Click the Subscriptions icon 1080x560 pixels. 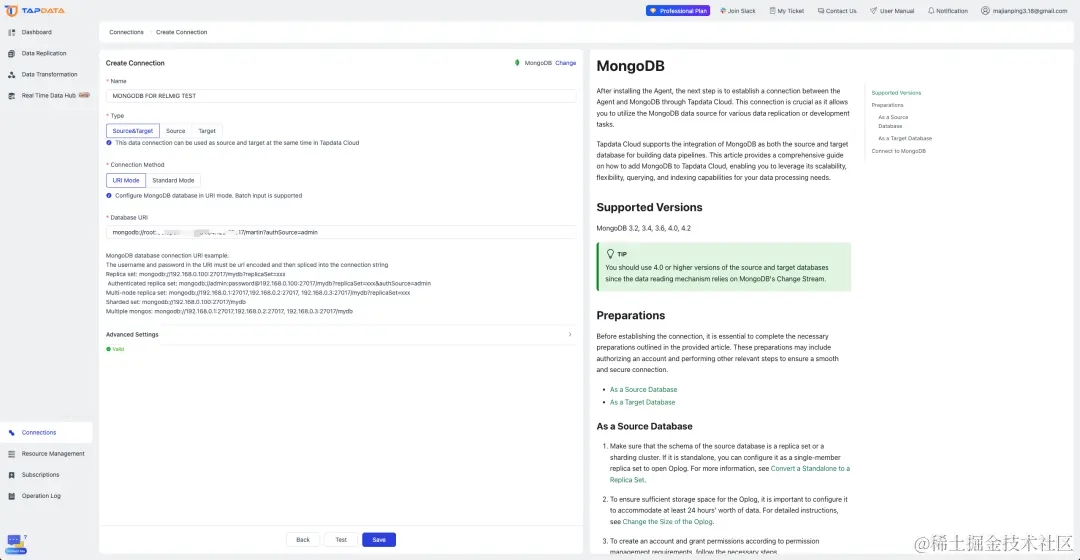pos(12,475)
